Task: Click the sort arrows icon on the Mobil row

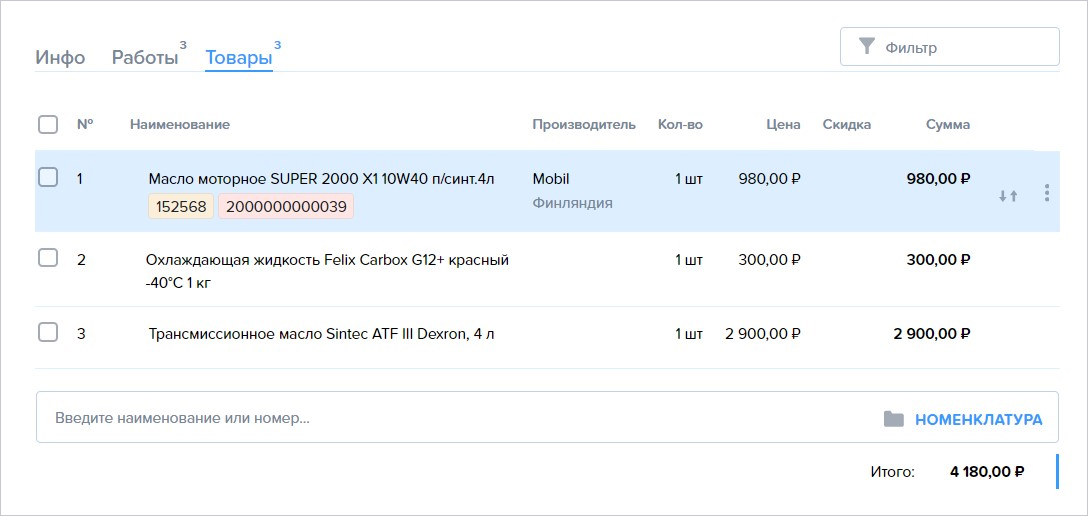Action: (x=1008, y=196)
